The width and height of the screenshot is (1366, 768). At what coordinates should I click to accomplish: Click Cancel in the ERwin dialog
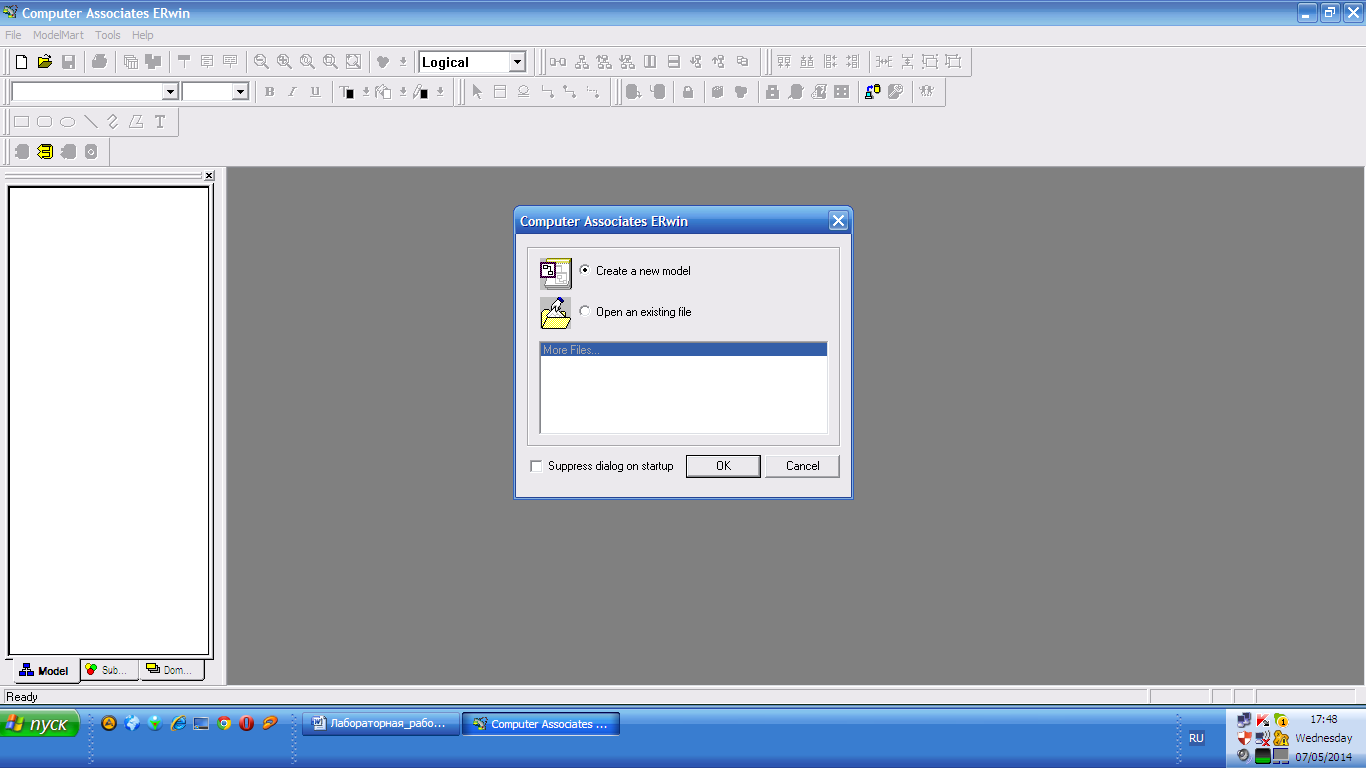(802, 466)
